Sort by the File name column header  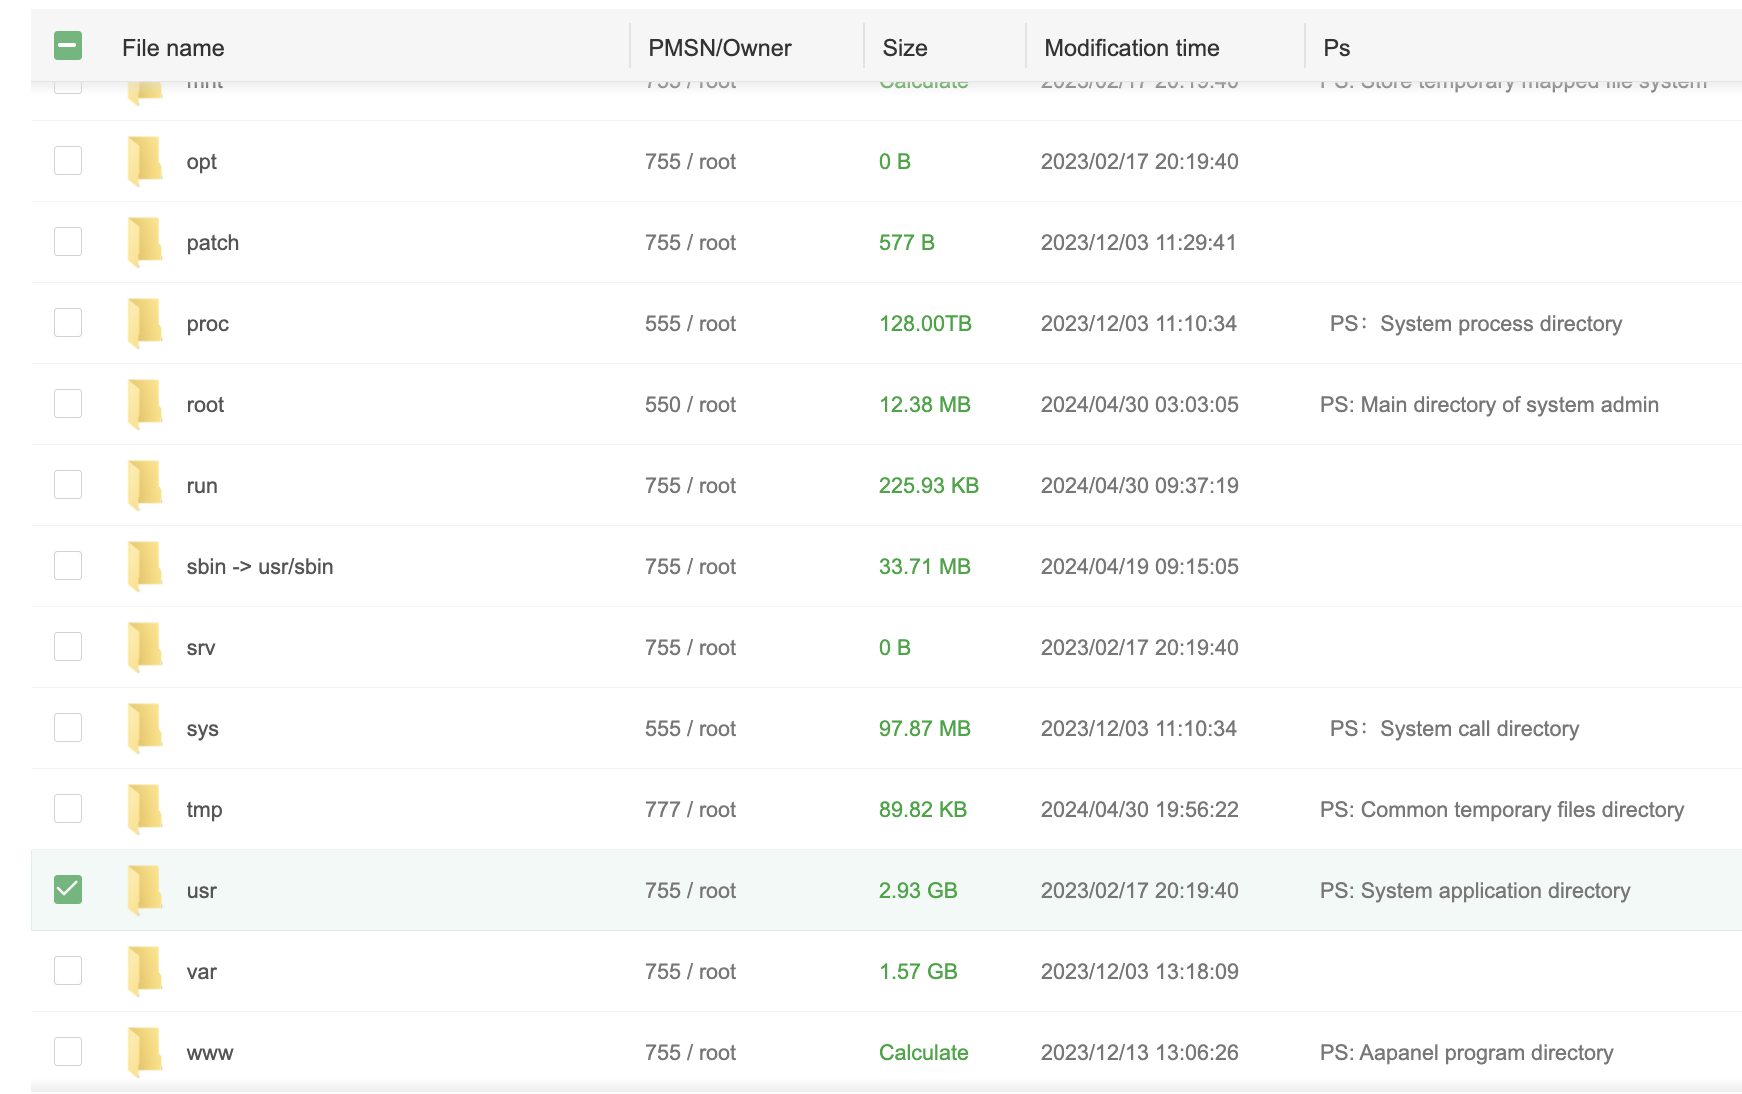(x=173, y=48)
